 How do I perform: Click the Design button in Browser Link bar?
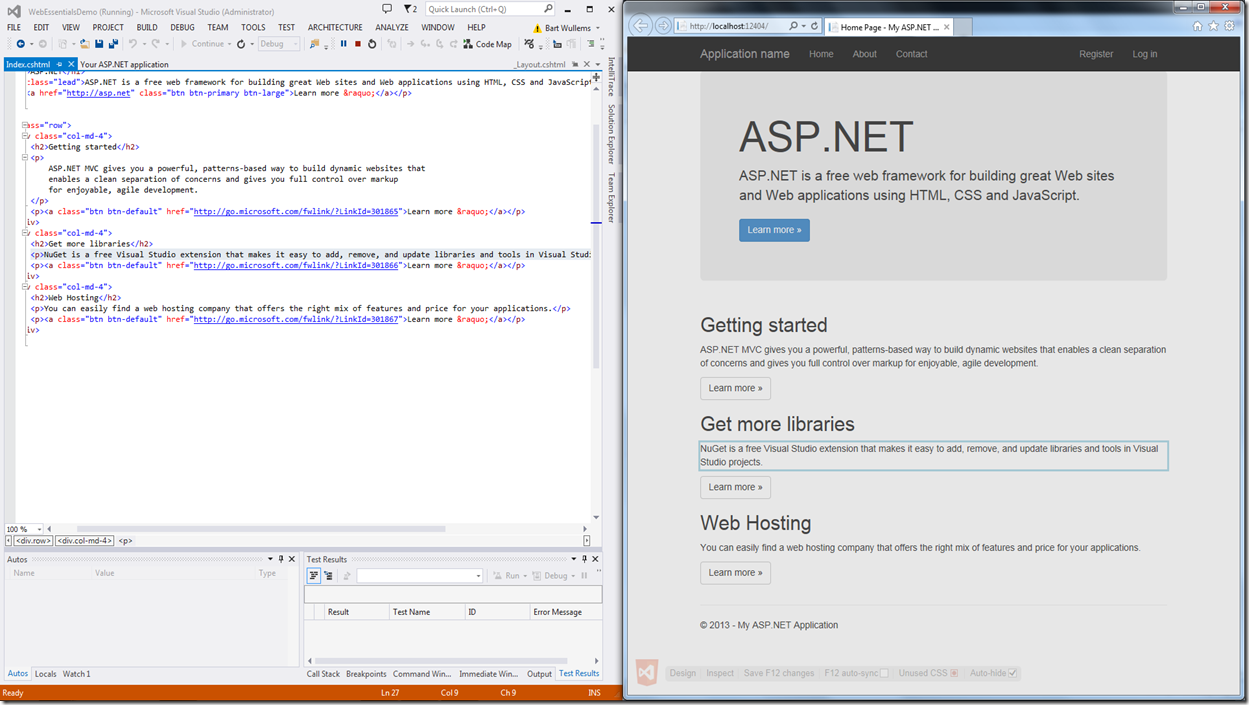pyautogui.click(x=683, y=673)
